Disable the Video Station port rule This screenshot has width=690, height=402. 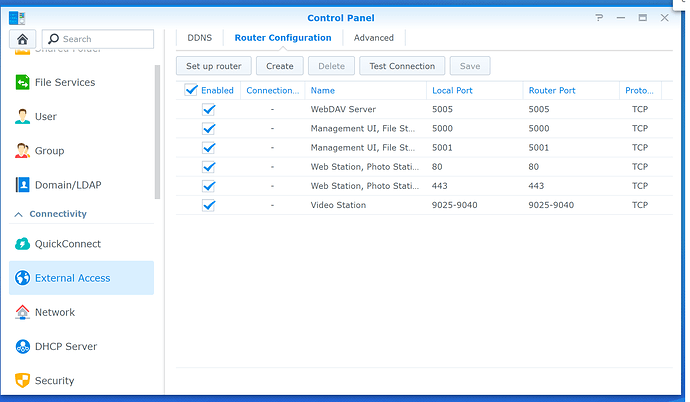coord(208,205)
